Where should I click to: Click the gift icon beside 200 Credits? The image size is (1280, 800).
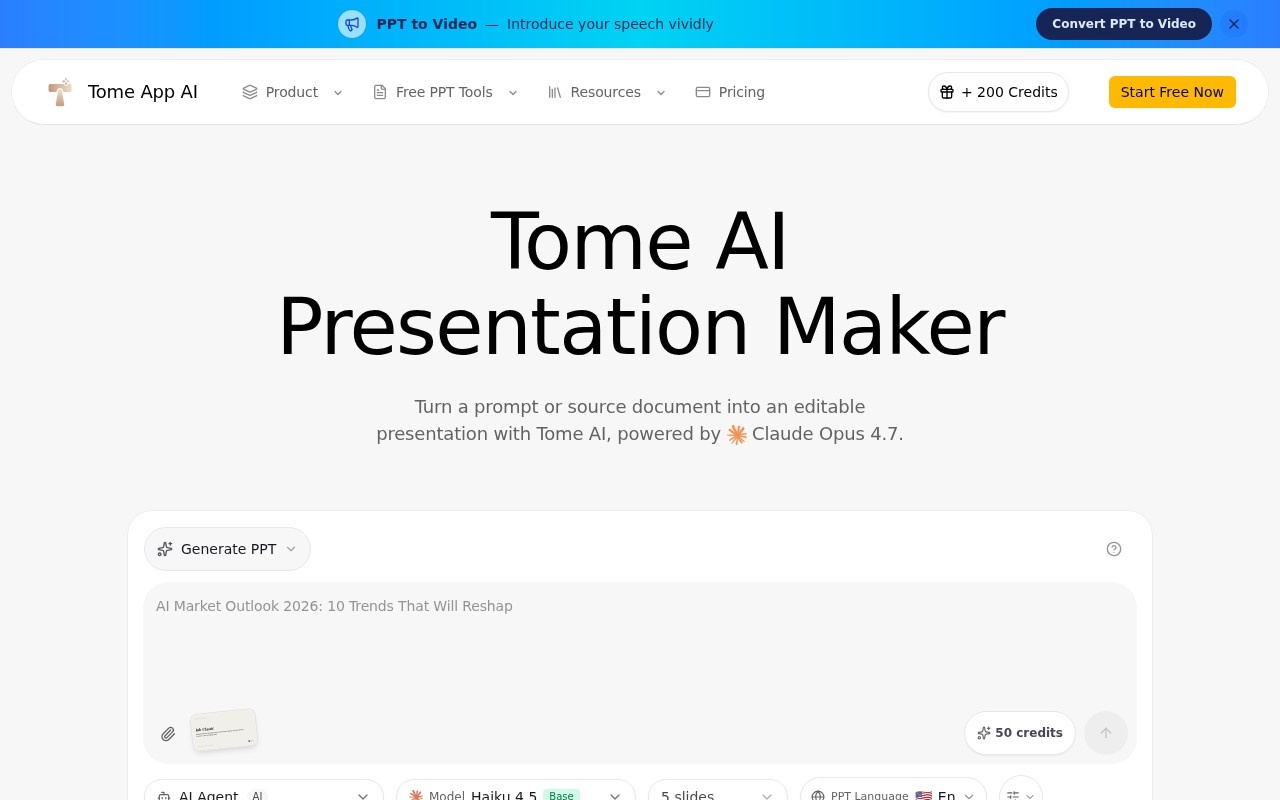(947, 92)
